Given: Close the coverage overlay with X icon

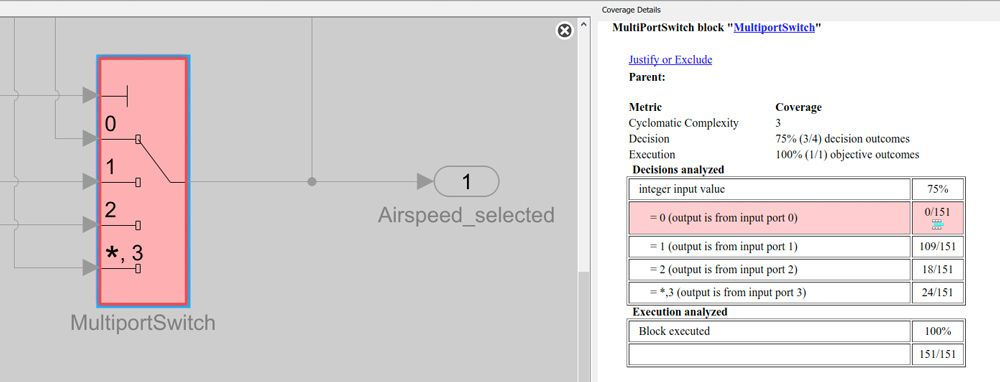Looking at the screenshot, I should point(564,31).
